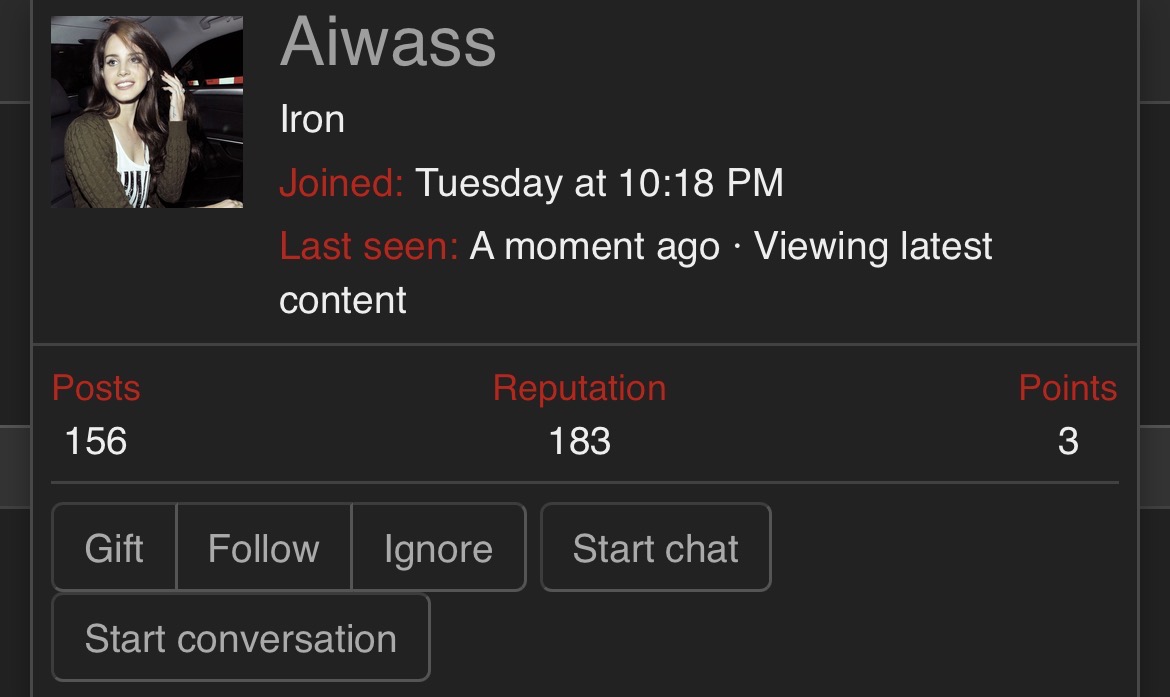Click the Reputation label
The height and width of the screenshot is (697, 1170).
tap(579, 388)
